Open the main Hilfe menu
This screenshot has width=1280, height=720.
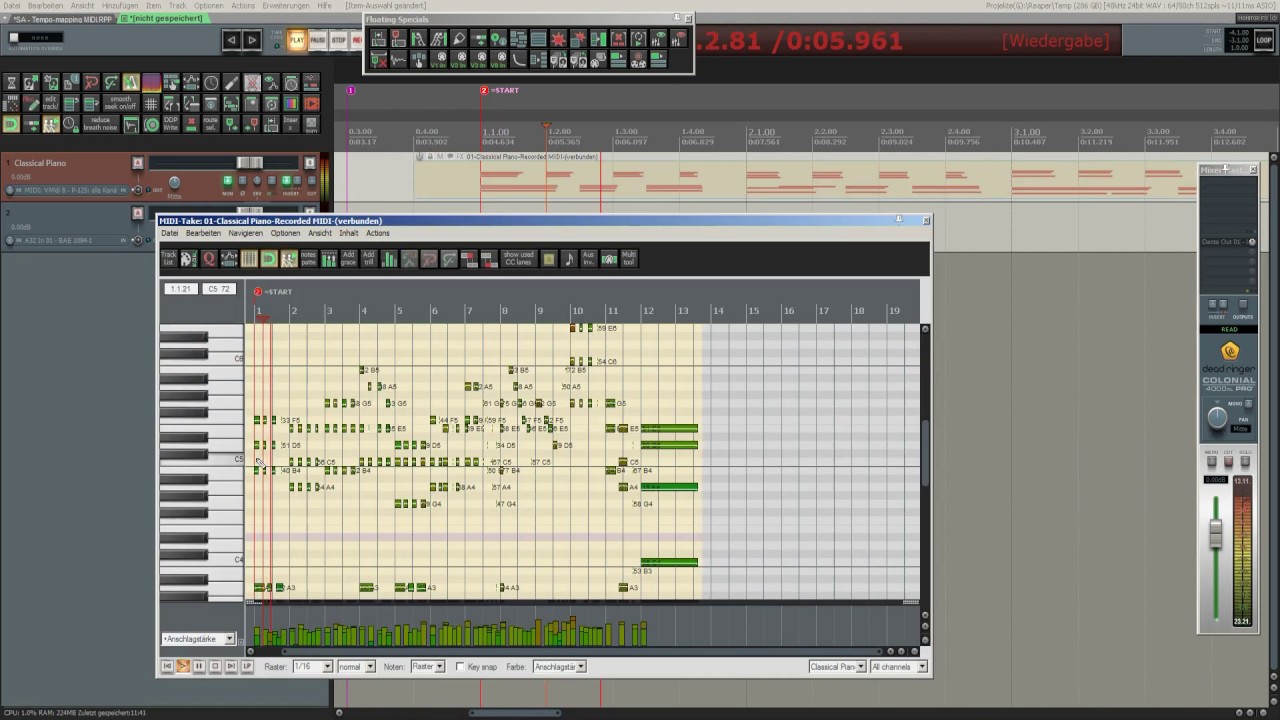[x=324, y=6]
